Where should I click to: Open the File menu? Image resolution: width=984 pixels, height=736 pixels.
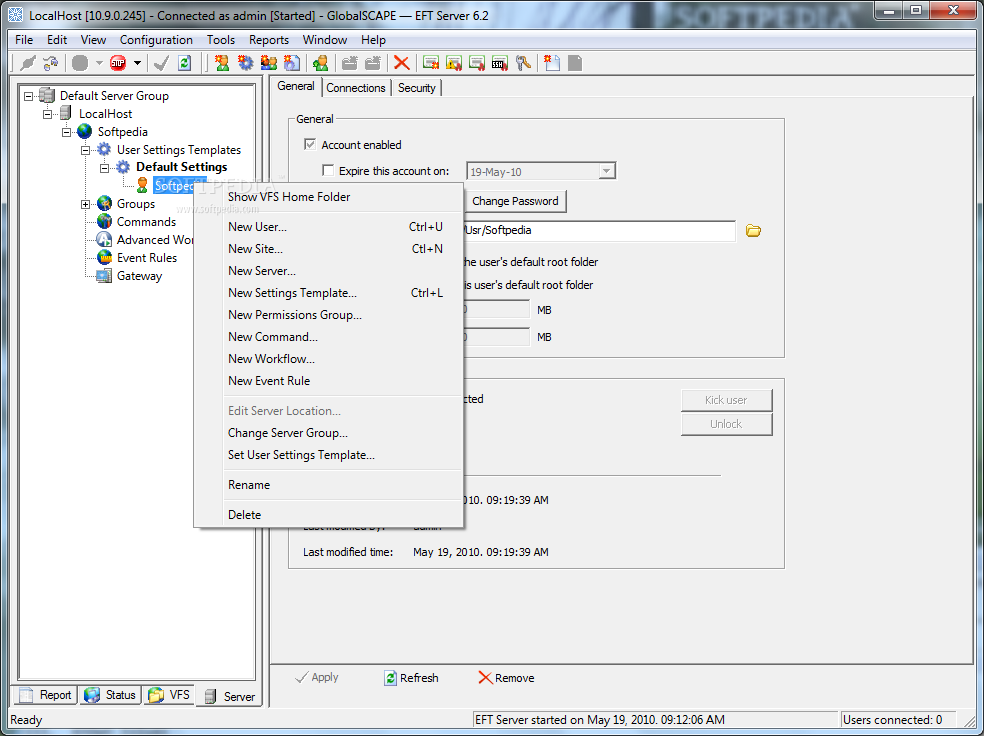coord(24,40)
